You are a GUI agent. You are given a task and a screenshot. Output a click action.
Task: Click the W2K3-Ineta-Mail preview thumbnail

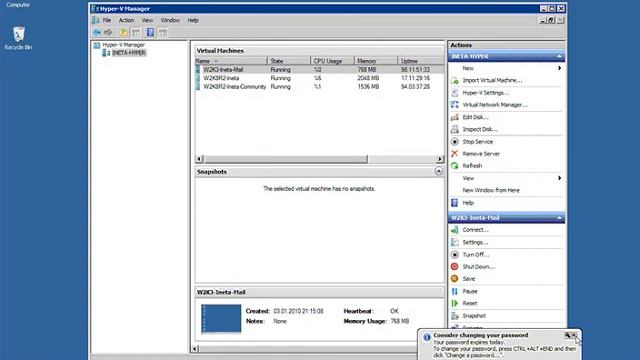pos(221,318)
